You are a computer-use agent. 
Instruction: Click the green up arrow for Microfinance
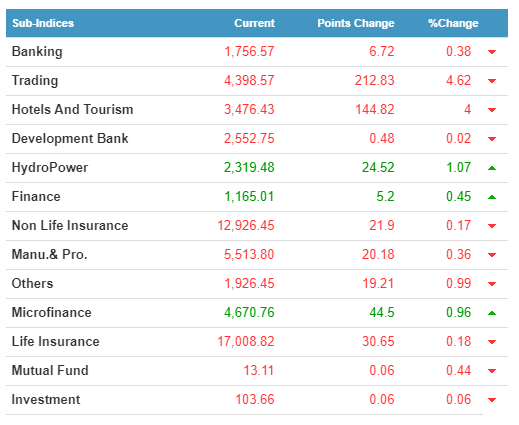[x=492, y=313]
